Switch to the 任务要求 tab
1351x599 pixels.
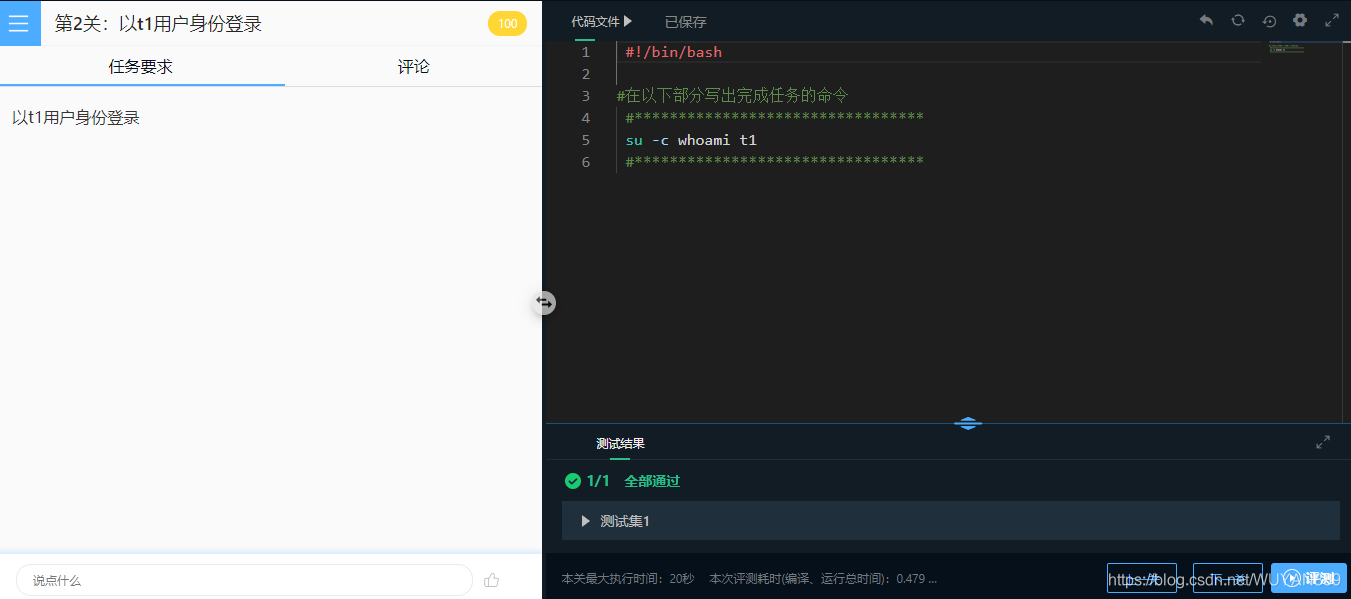click(139, 67)
